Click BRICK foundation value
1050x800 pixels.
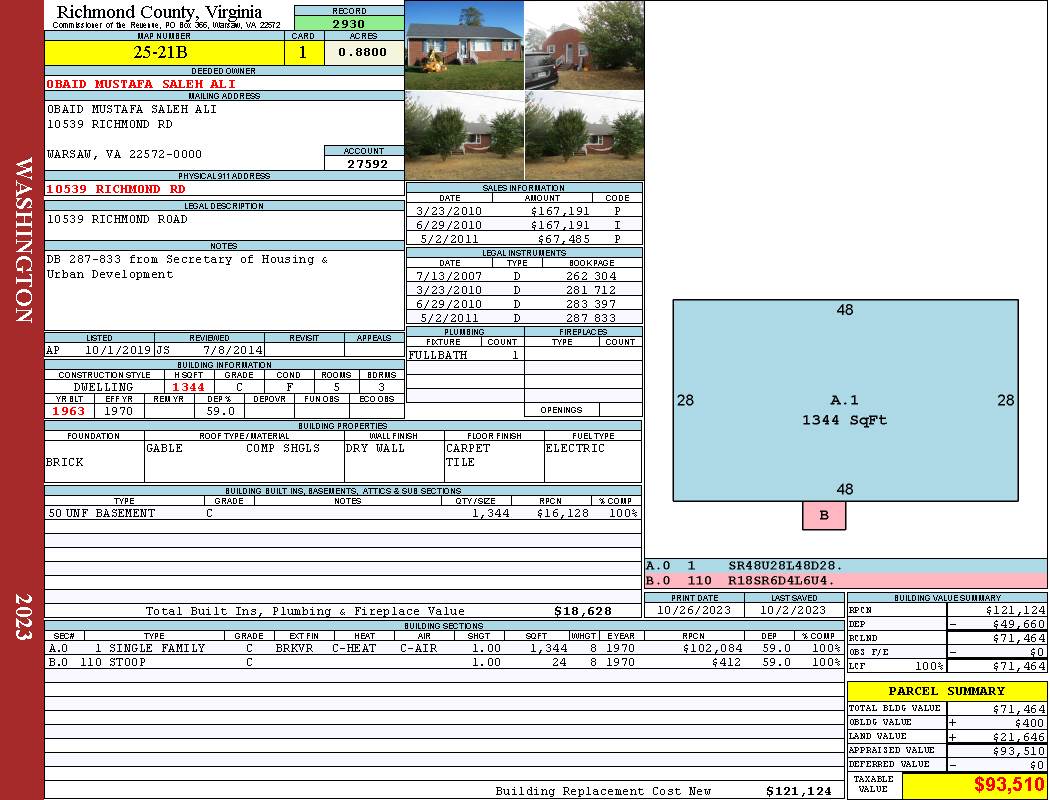(x=65, y=462)
